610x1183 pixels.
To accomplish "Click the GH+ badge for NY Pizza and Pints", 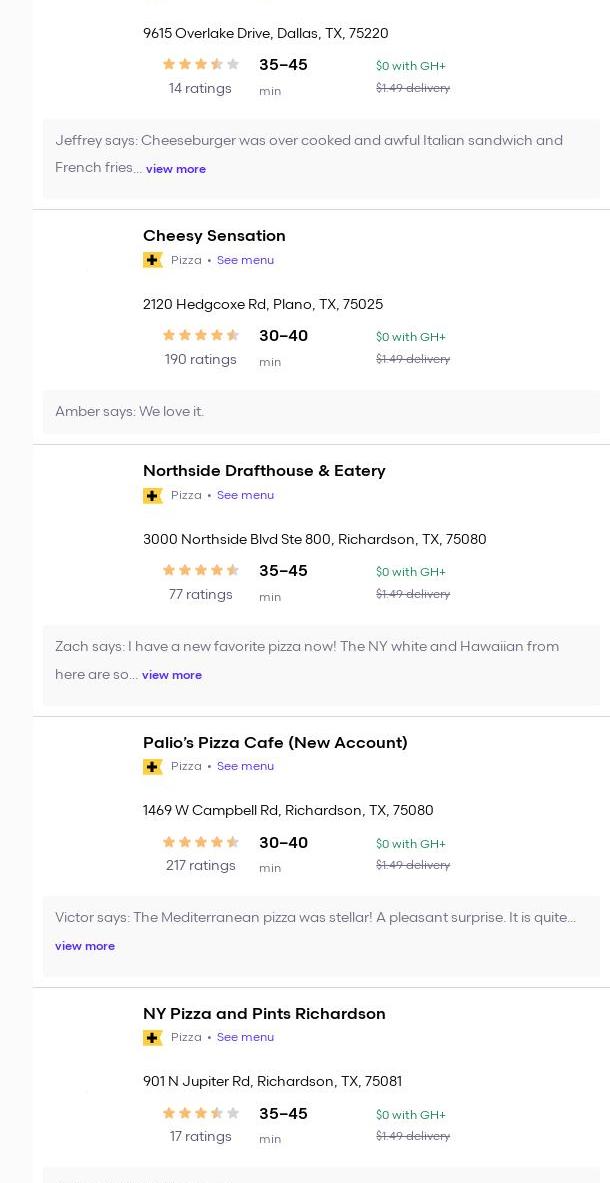I will (153, 1038).
